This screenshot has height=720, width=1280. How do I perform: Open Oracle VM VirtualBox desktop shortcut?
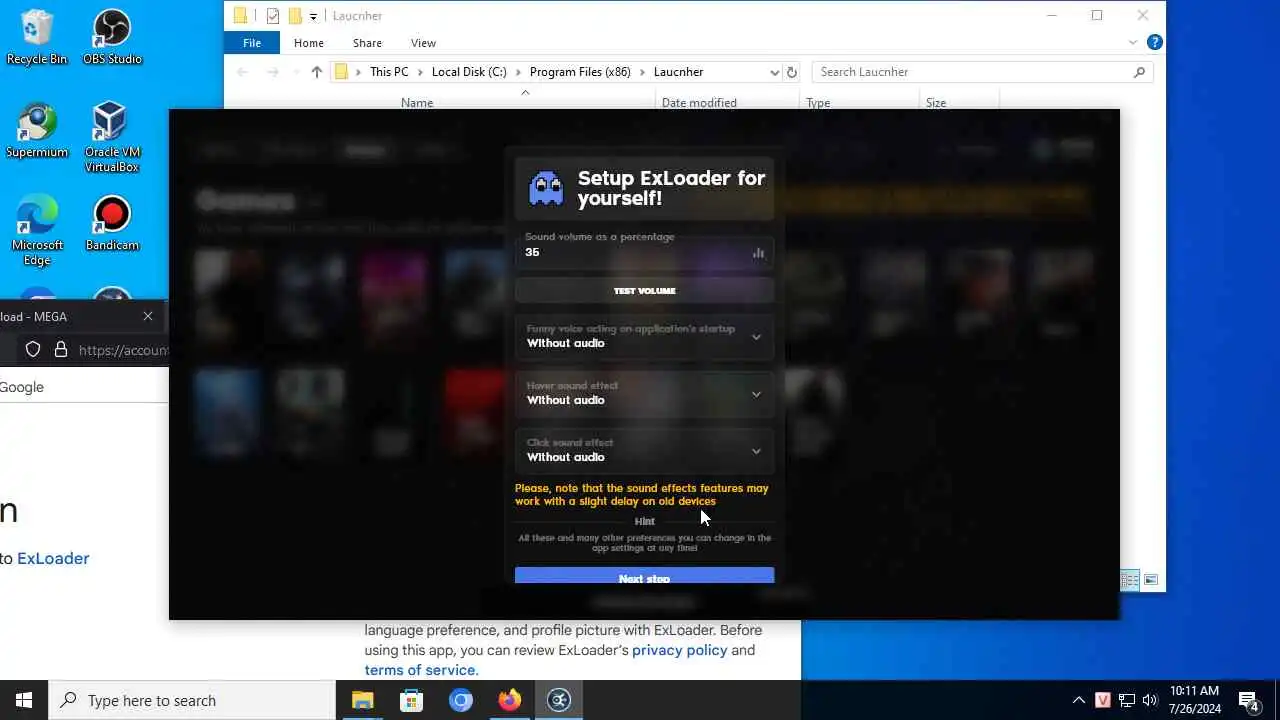pyautogui.click(x=112, y=137)
